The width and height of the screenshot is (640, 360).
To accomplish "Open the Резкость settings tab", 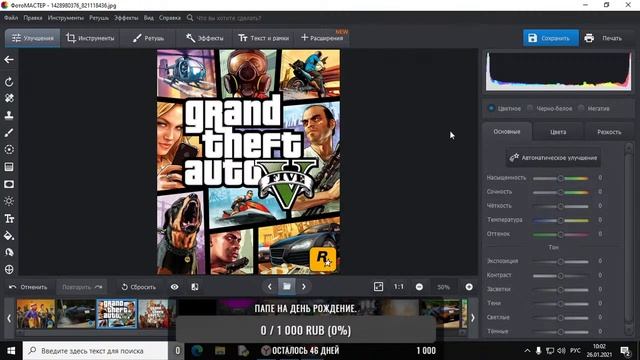I will point(609,132).
